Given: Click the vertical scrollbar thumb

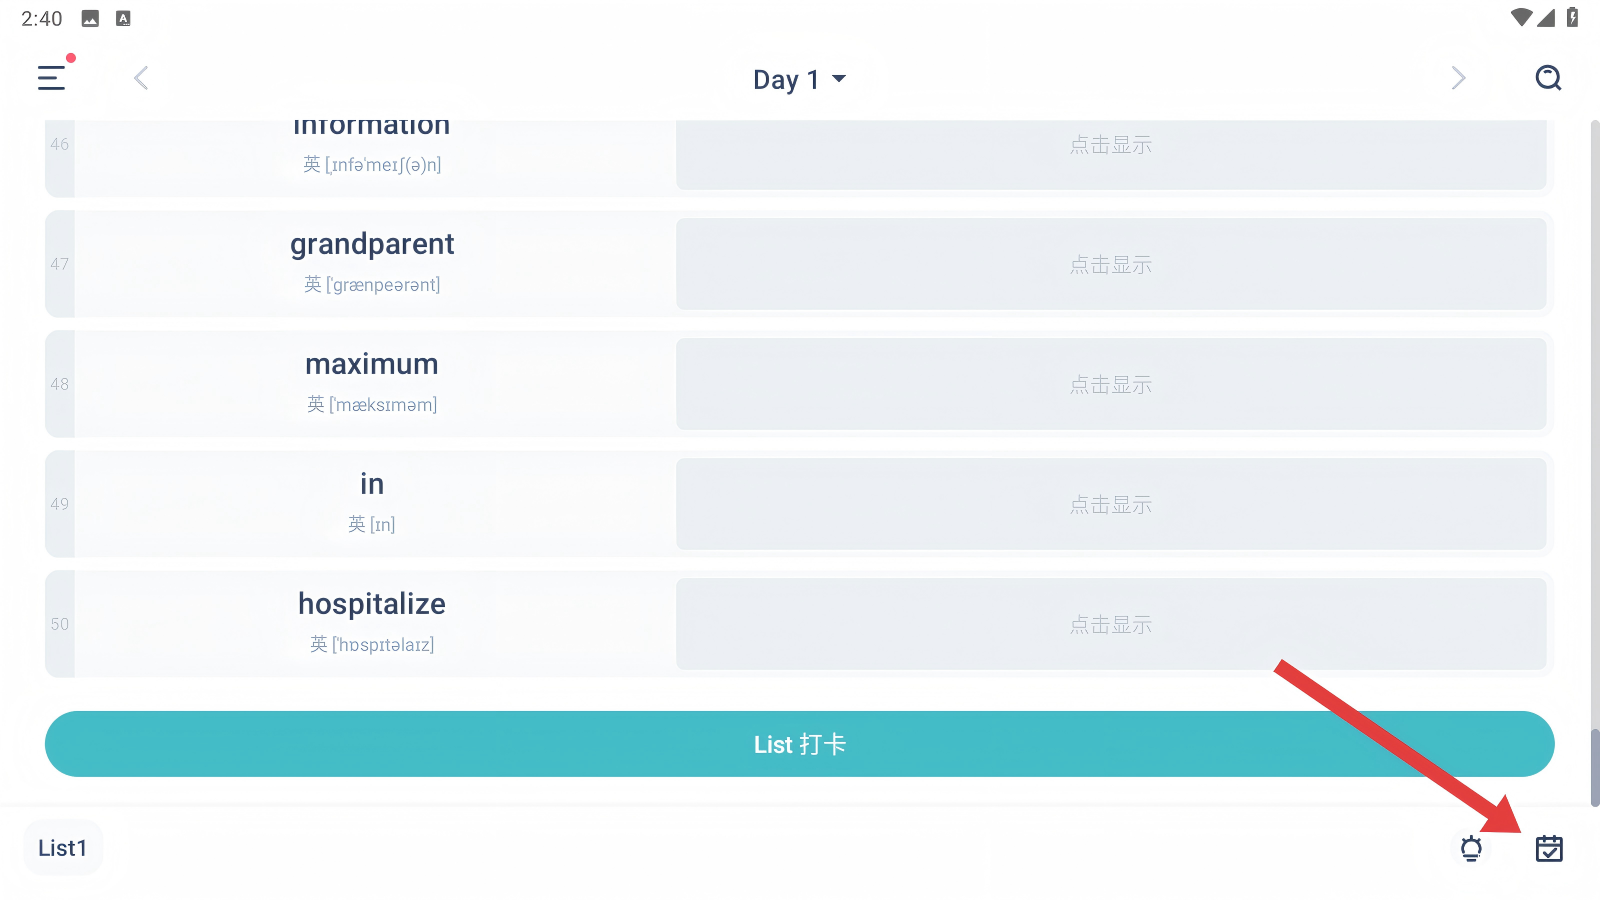Looking at the screenshot, I should pyautogui.click(x=1594, y=766).
